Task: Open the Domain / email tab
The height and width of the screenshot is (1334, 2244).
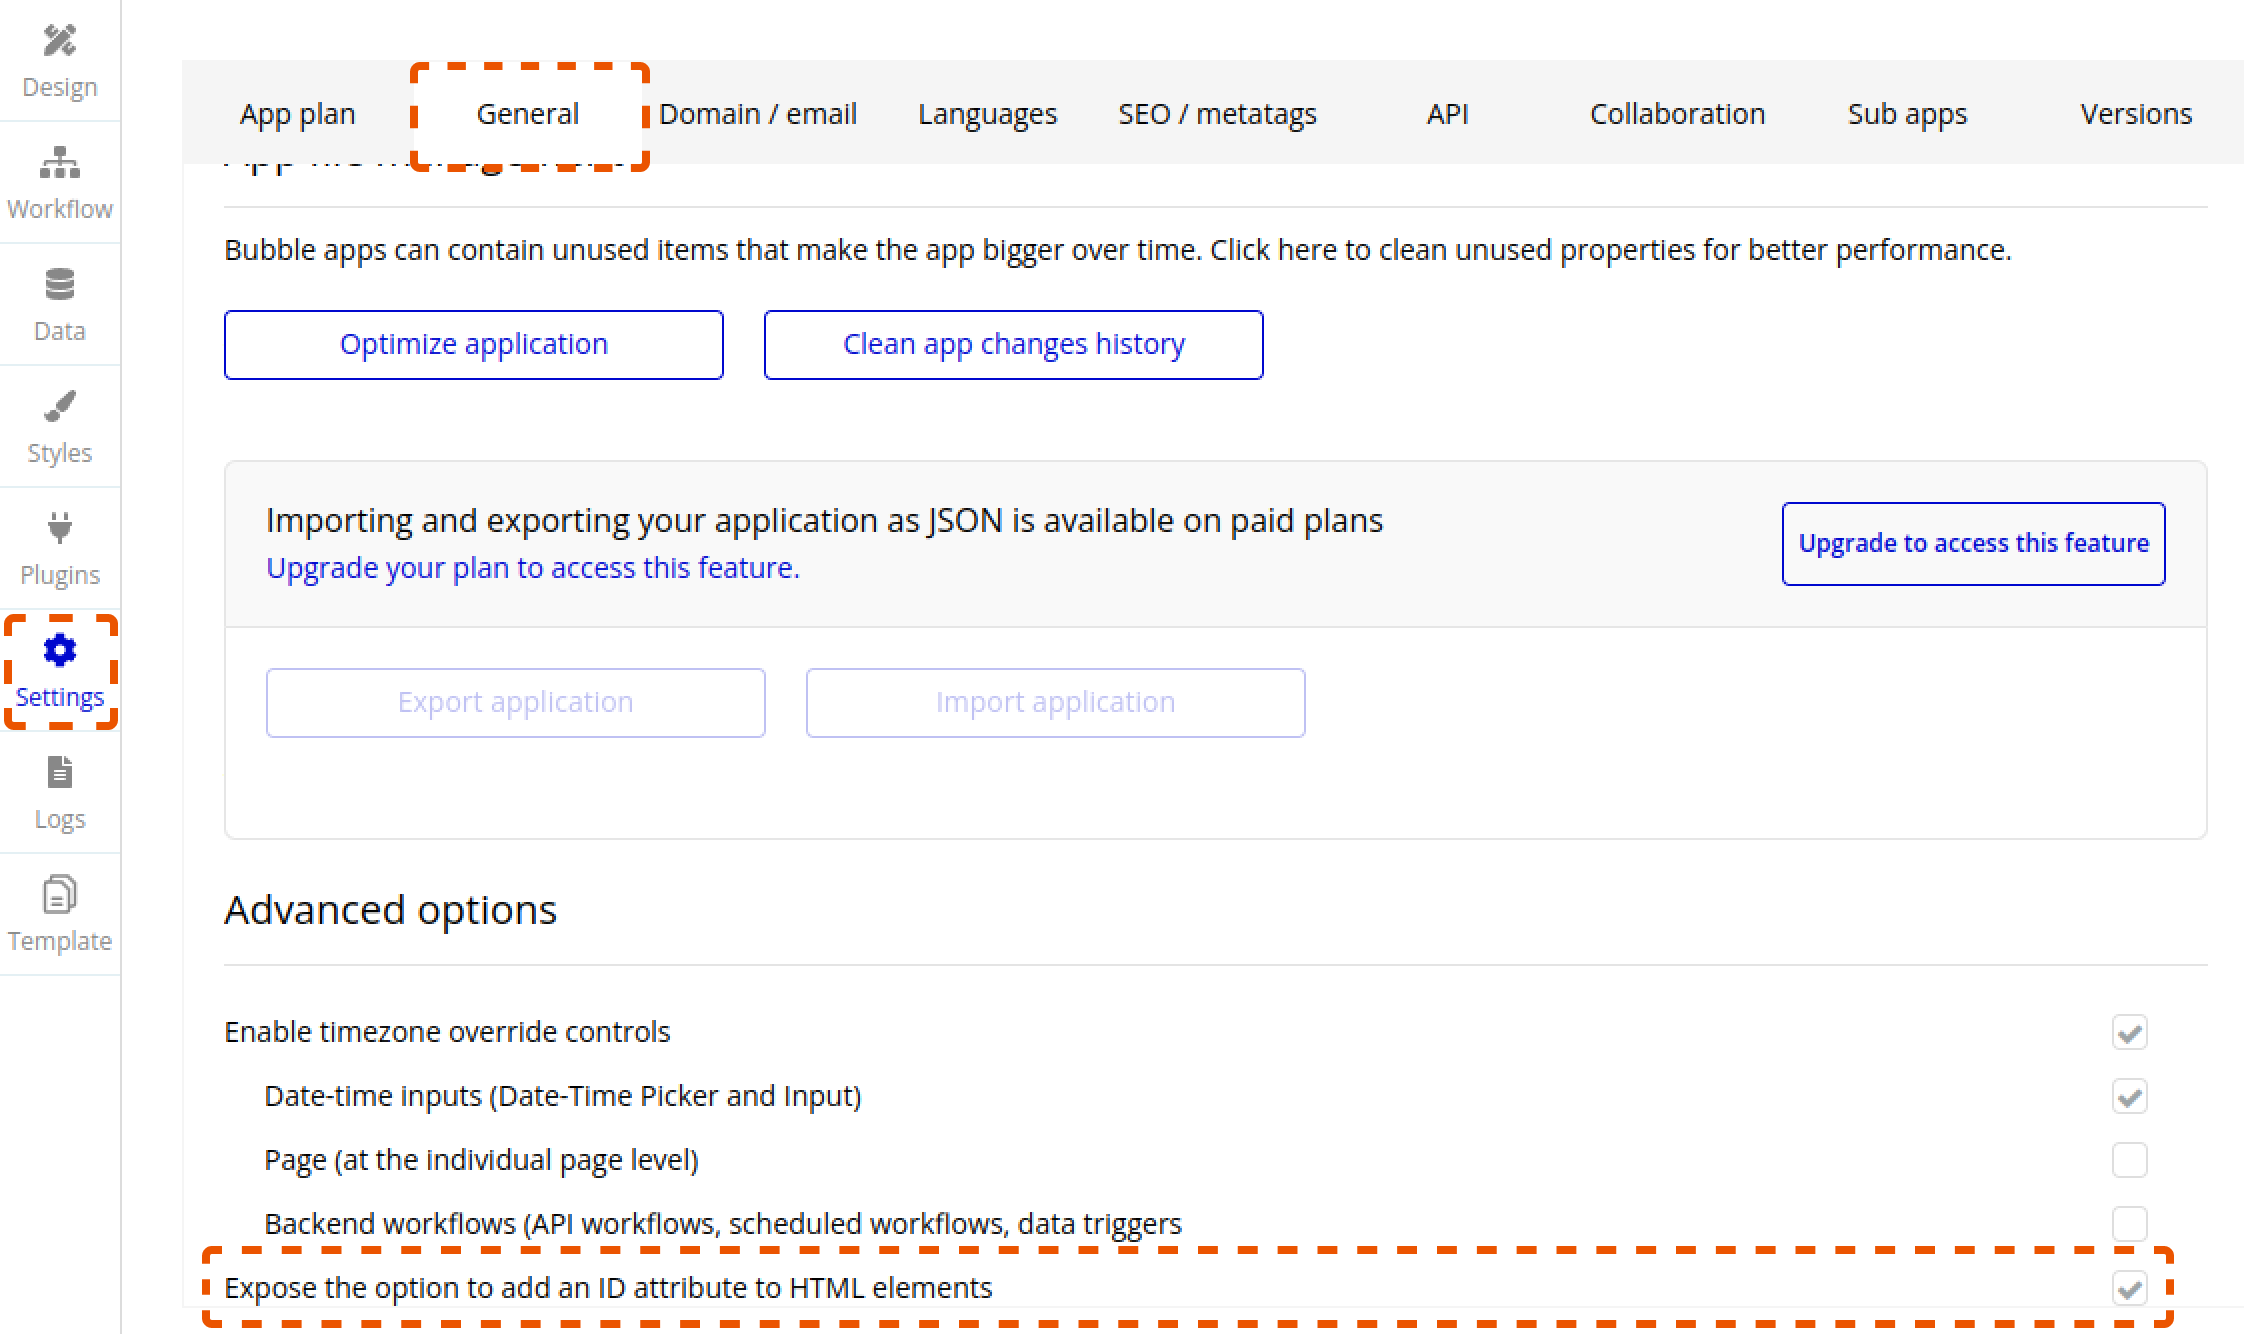Action: [757, 114]
